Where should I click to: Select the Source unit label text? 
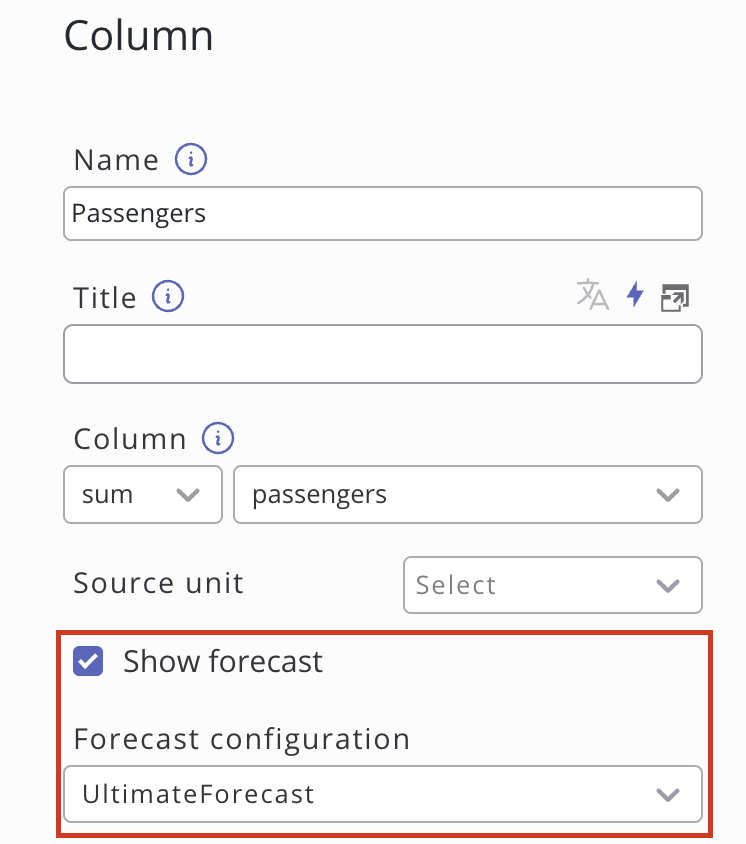[158, 583]
